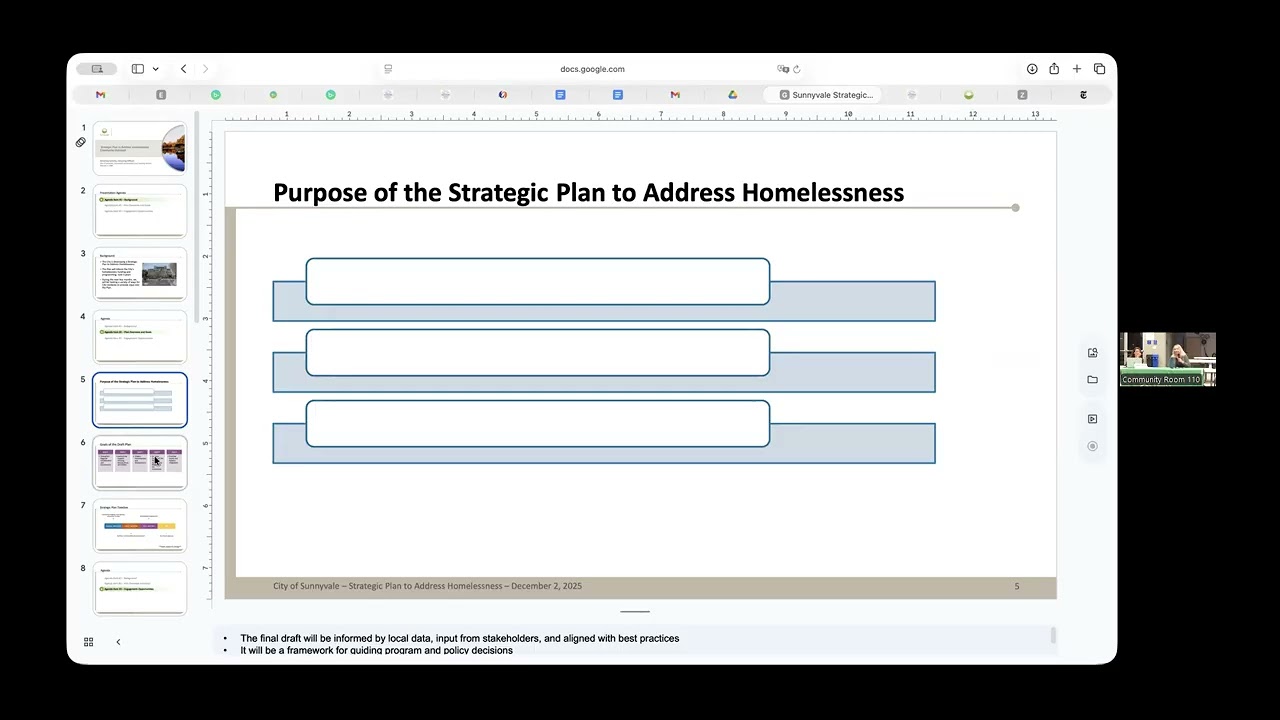Toggle the Safari sidebar button
1280x720 pixels.
[x=138, y=69]
